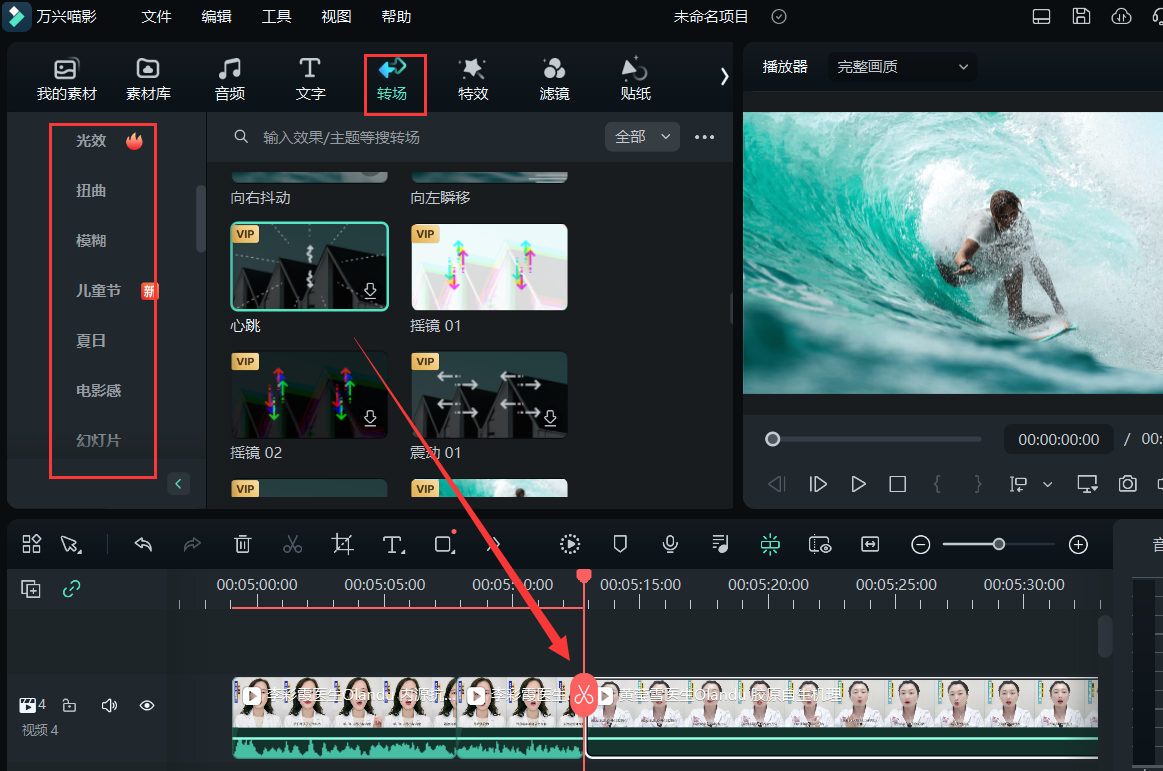The width and height of the screenshot is (1163, 771).
Task: Click the undo arrow in timeline toolbar
Action: [x=143, y=544]
